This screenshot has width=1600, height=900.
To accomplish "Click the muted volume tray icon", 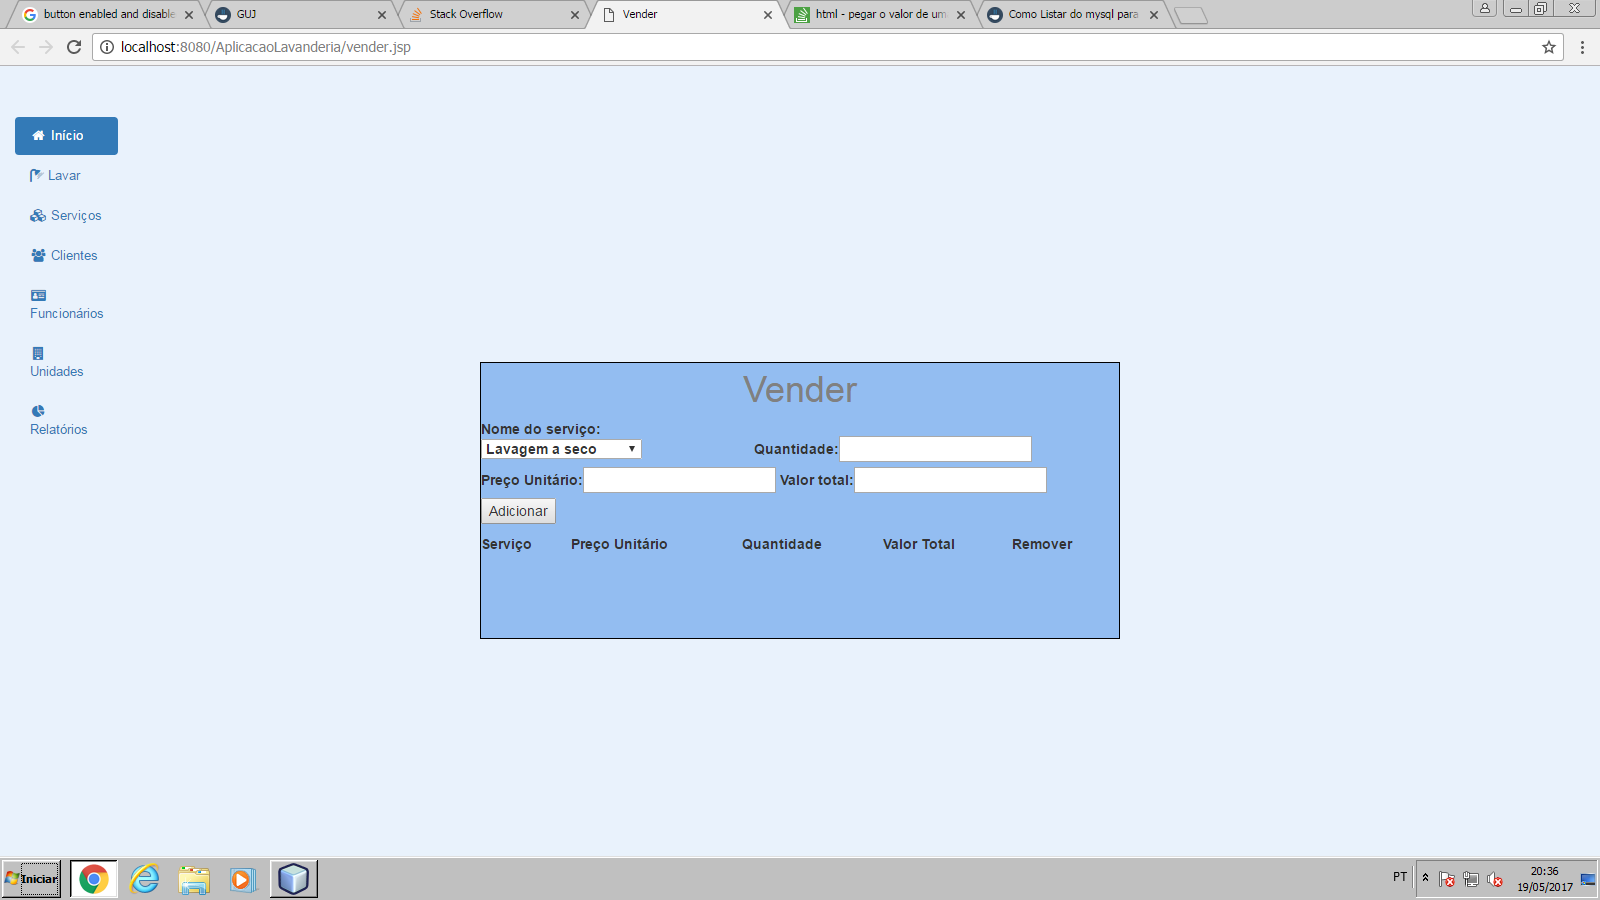I will click(x=1495, y=879).
